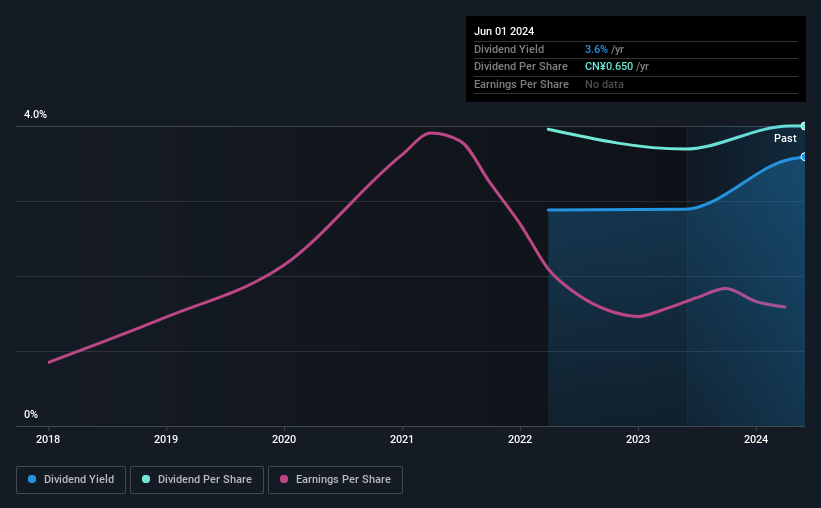Click the 2022 x-axis label

(x=520, y=439)
